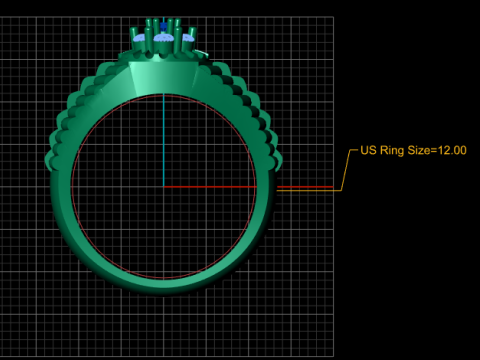The image size is (480, 360).
Task: Click the right light blue gemstone
Action: (x=188, y=38)
